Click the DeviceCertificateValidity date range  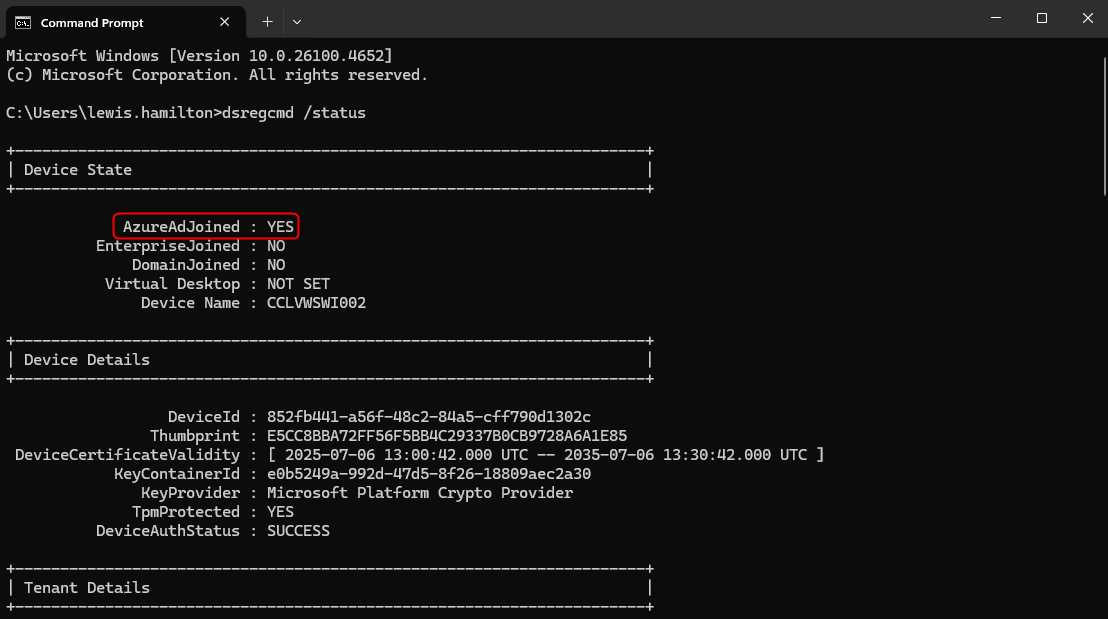pyautogui.click(x=545, y=455)
